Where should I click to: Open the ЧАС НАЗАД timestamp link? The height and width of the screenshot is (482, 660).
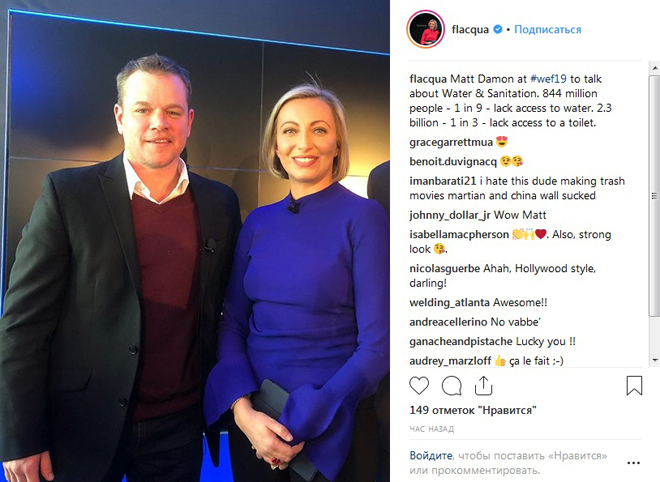431,429
